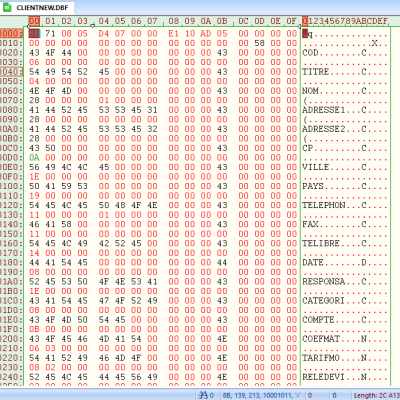Select byte 19 in row 0110
400x400 pixels.
34,196
